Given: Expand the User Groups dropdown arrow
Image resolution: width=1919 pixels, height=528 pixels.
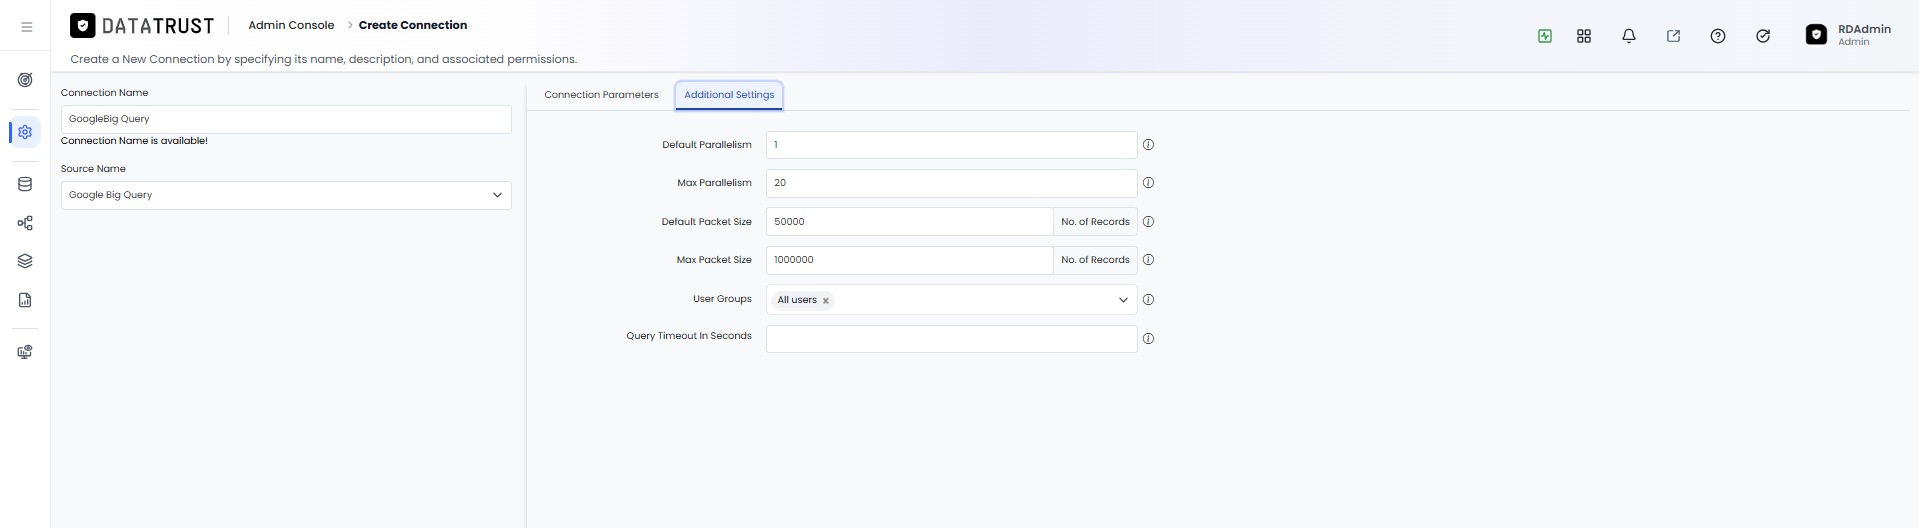Looking at the screenshot, I should (1123, 300).
